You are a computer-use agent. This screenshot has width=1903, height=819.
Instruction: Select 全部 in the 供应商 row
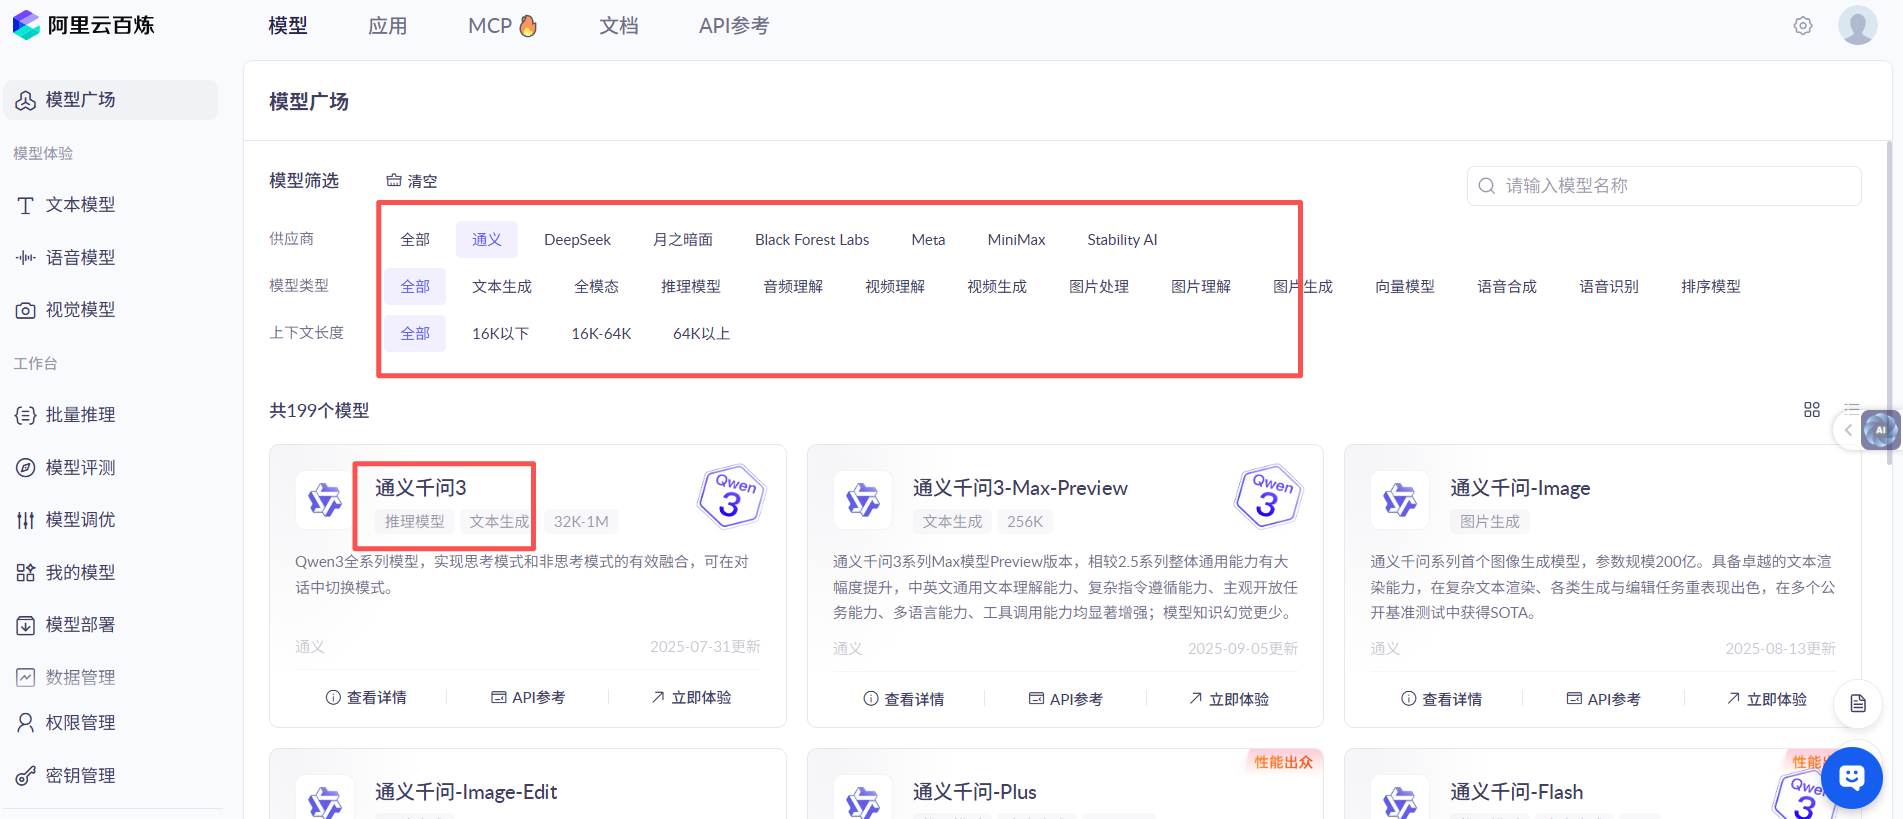[x=415, y=240]
